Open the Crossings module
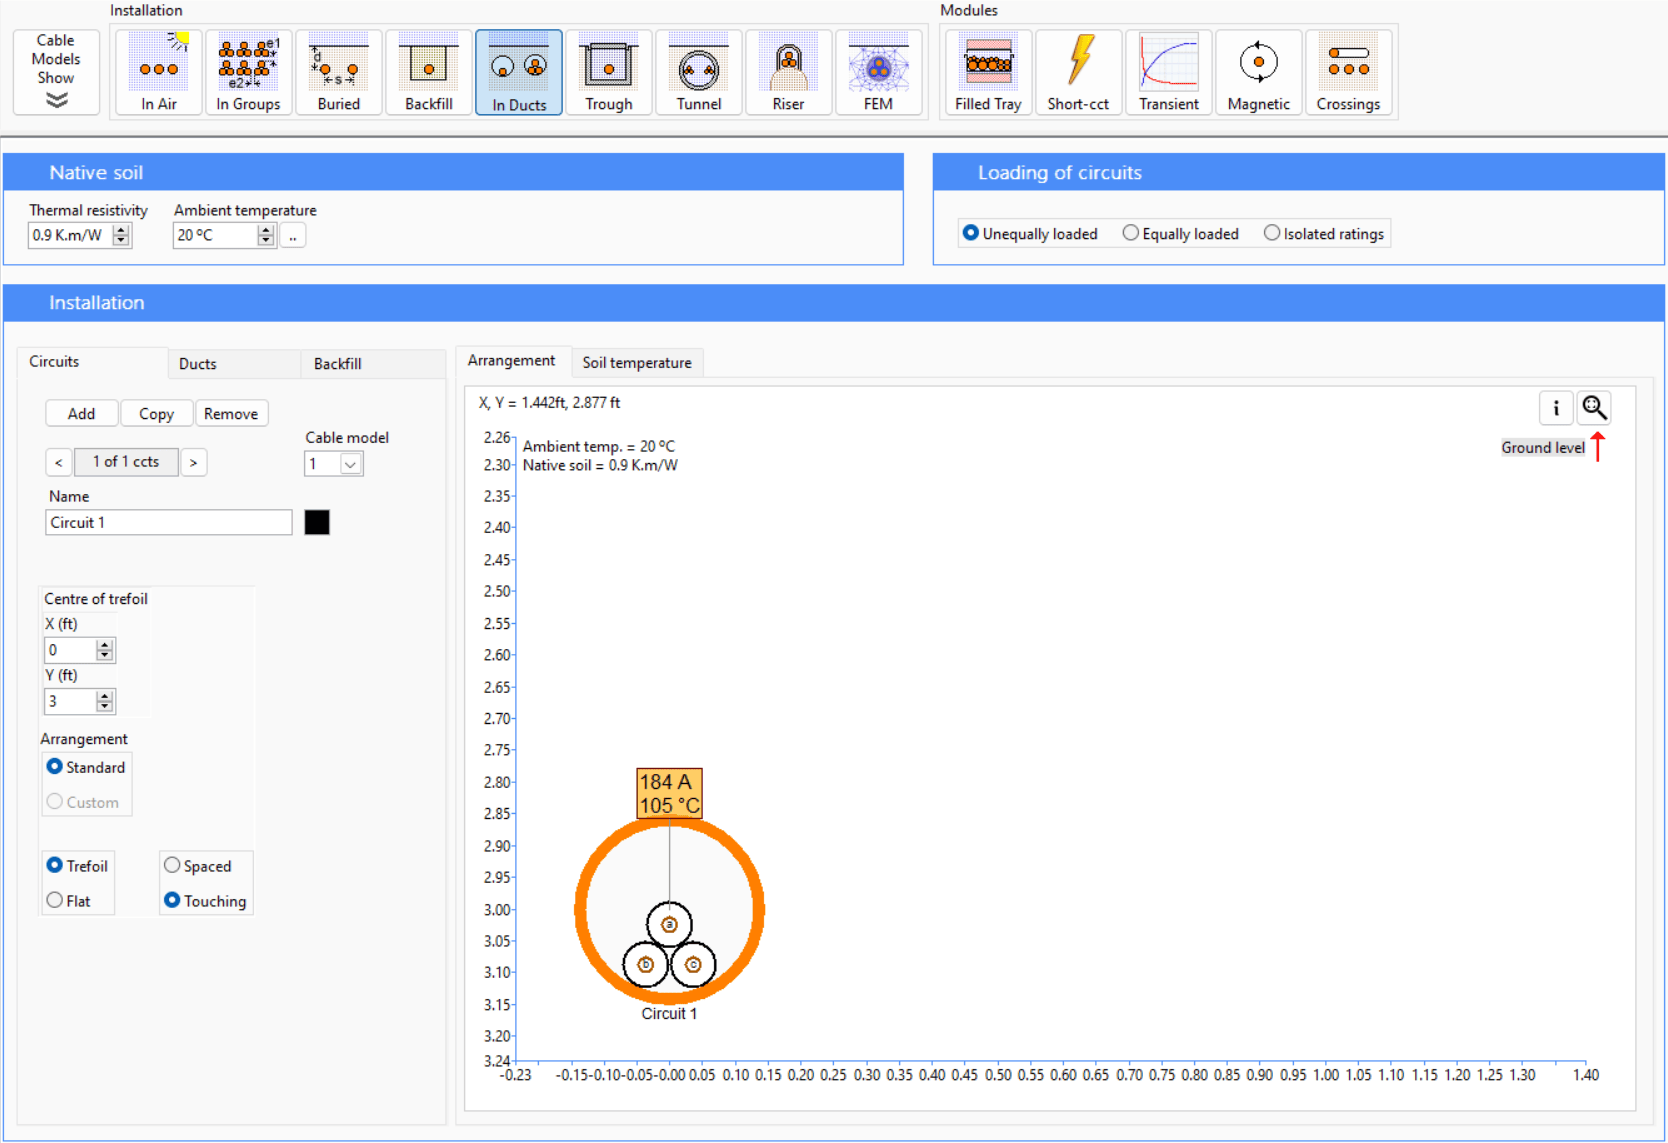 (x=1349, y=70)
